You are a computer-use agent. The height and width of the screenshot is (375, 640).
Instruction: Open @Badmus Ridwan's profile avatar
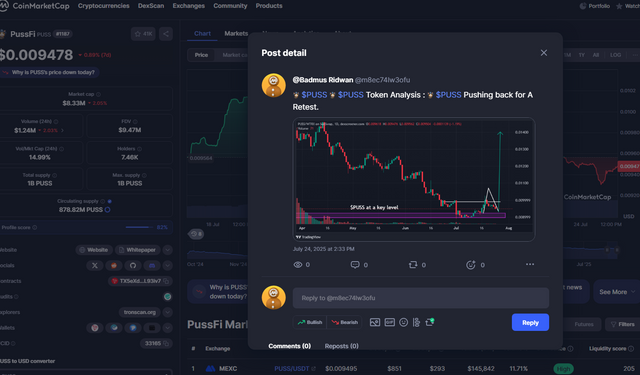click(x=273, y=85)
